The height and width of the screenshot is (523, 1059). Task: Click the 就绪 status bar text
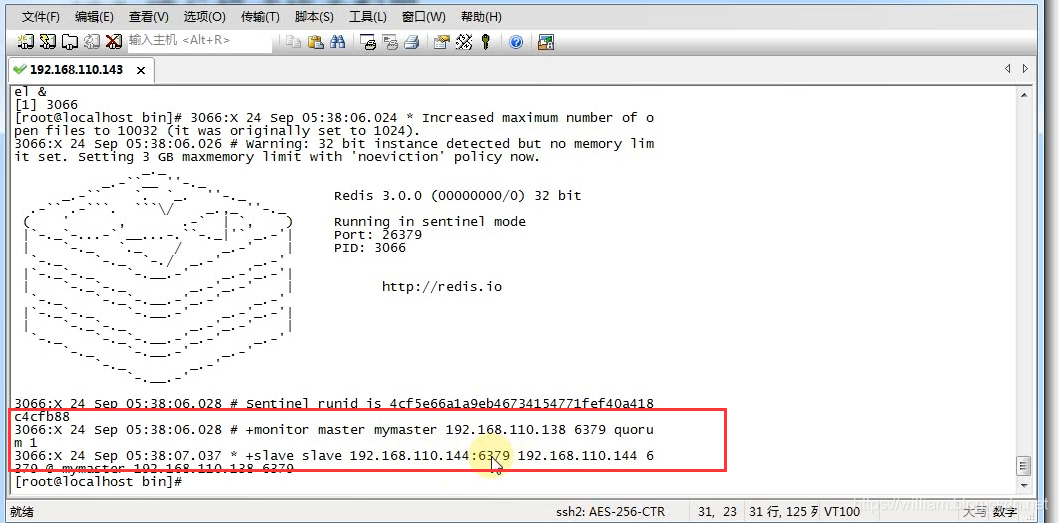coord(21,512)
